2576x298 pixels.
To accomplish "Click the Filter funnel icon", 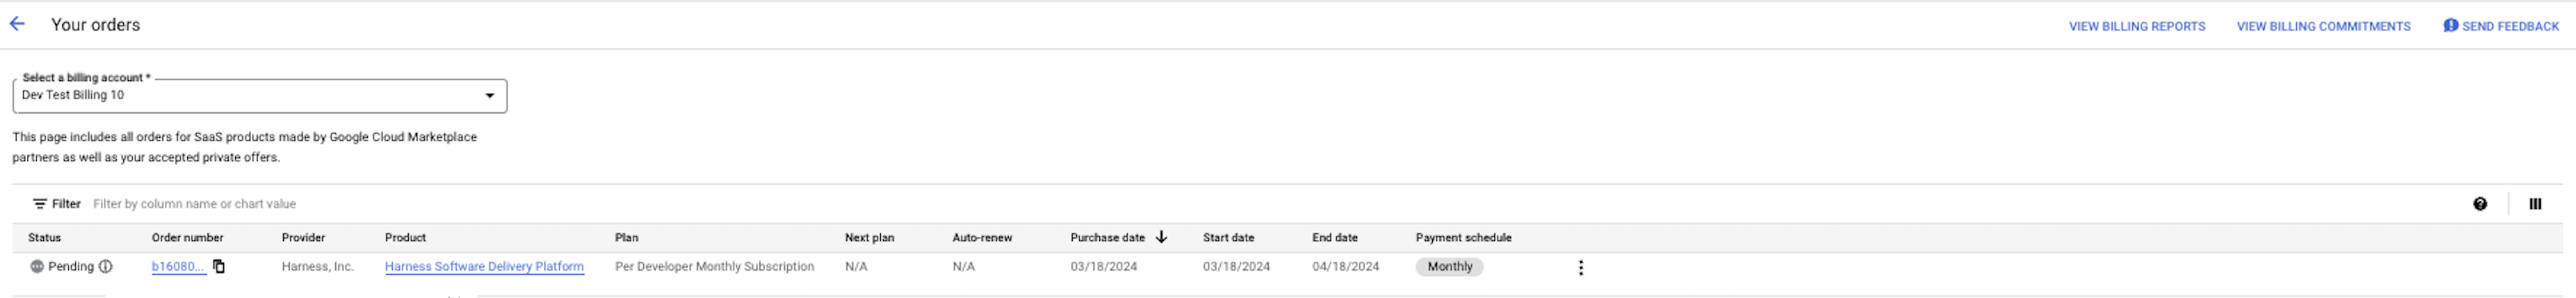I will [40, 204].
